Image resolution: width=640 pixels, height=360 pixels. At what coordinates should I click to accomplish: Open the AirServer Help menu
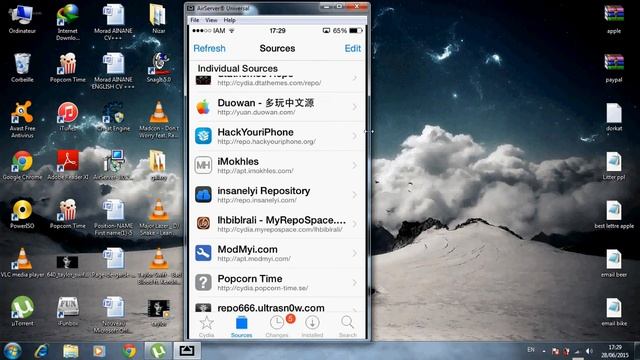pyautogui.click(x=229, y=20)
